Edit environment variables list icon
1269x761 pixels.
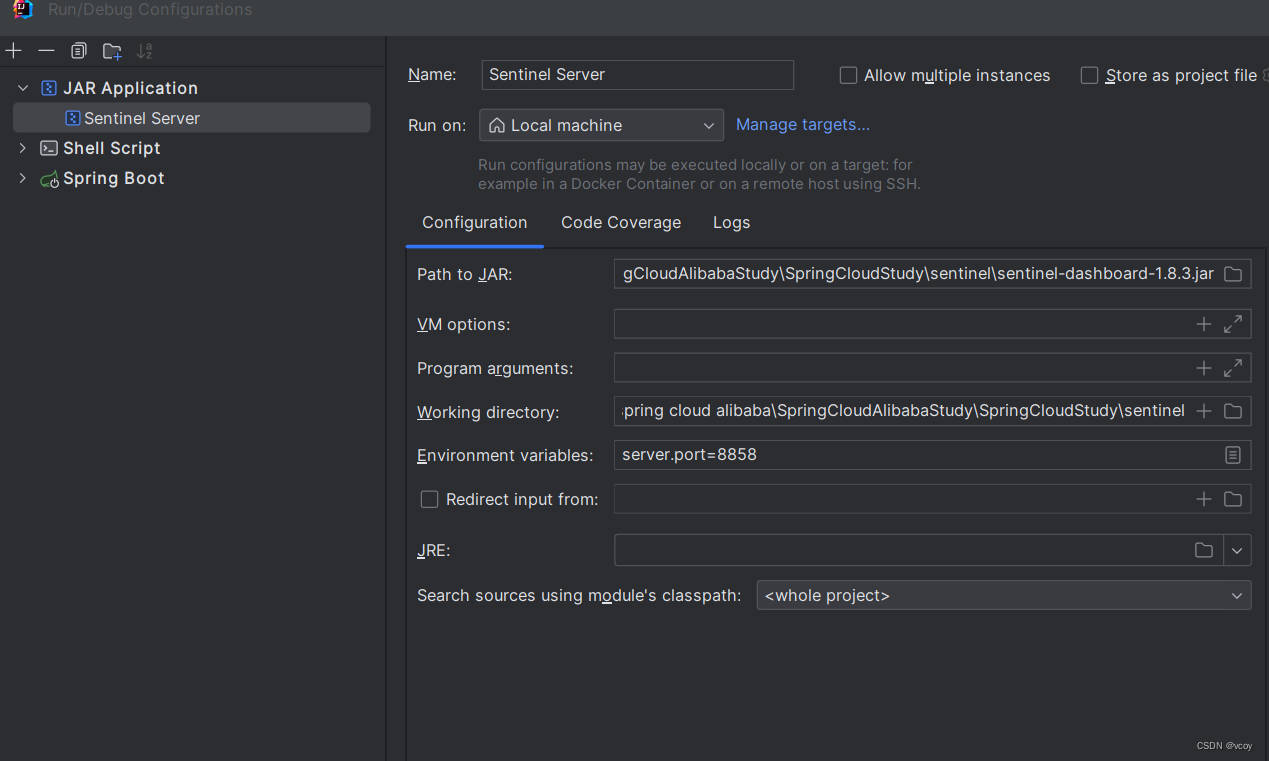1233,455
